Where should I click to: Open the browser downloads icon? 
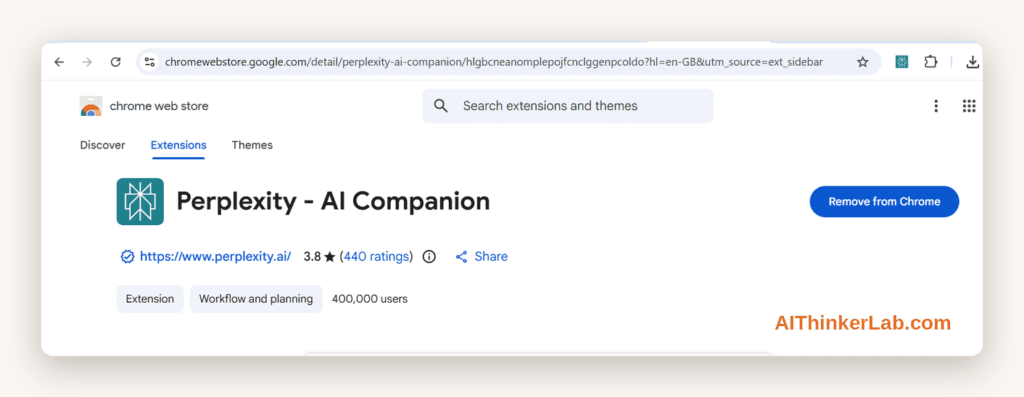coord(972,62)
